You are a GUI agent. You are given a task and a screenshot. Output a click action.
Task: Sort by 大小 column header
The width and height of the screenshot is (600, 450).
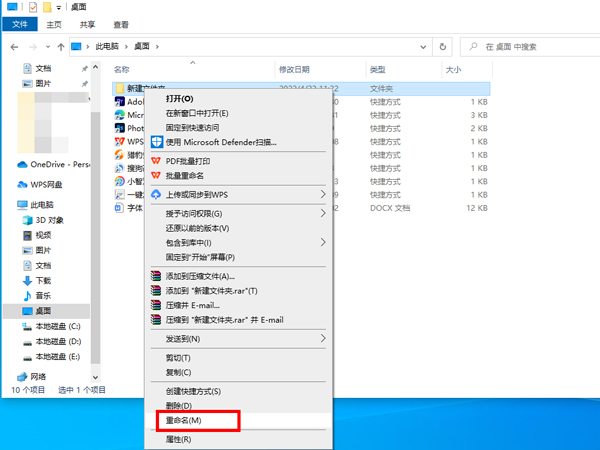pyautogui.click(x=453, y=70)
